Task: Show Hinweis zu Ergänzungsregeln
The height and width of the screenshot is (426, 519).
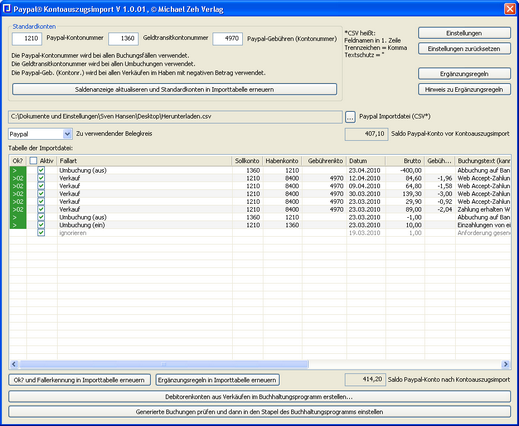Action: [x=464, y=89]
